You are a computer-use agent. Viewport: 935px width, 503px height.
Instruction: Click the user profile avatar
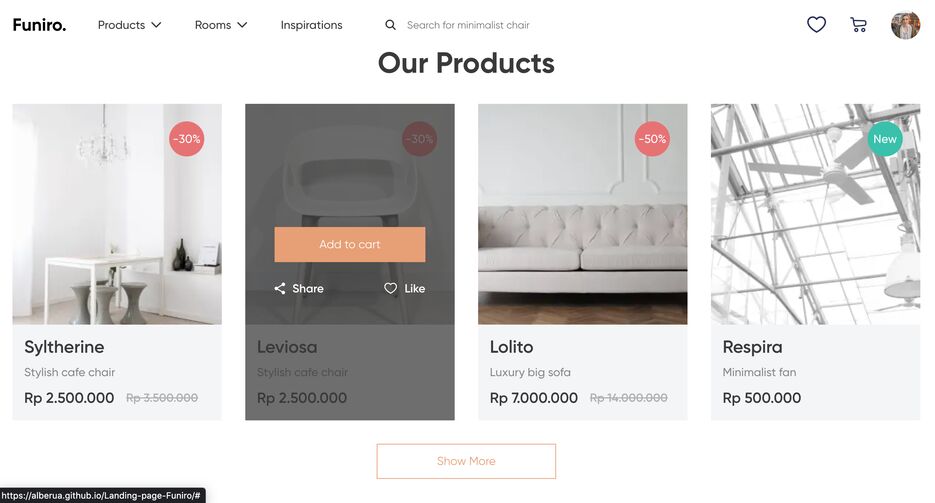coord(905,25)
